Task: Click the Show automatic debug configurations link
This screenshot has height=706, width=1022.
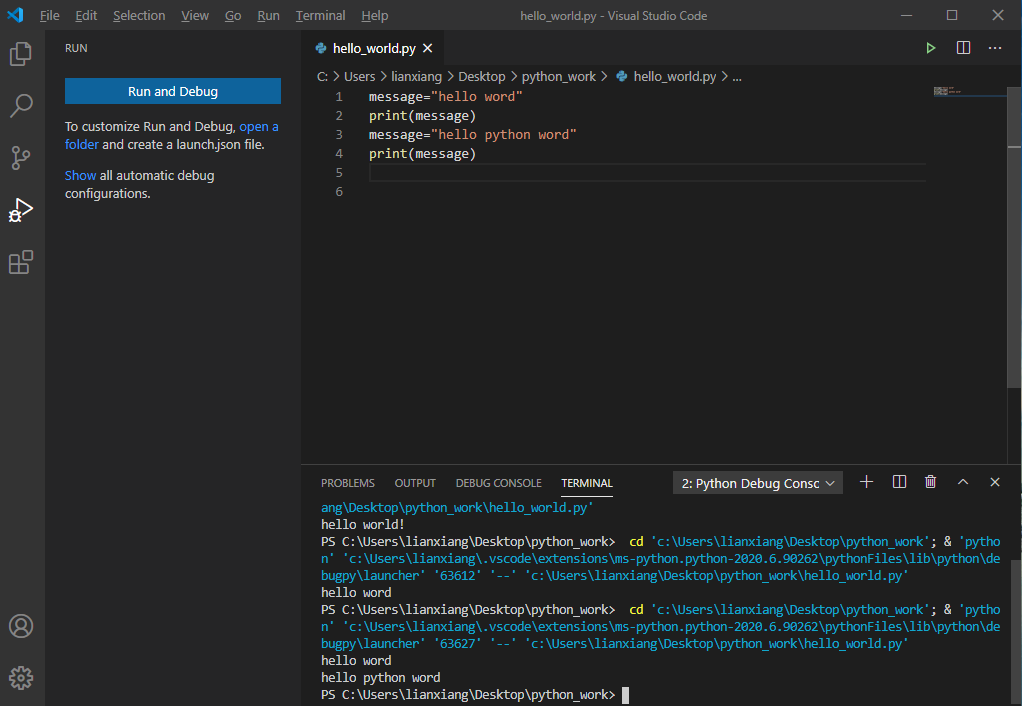Action: click(80, 175)
